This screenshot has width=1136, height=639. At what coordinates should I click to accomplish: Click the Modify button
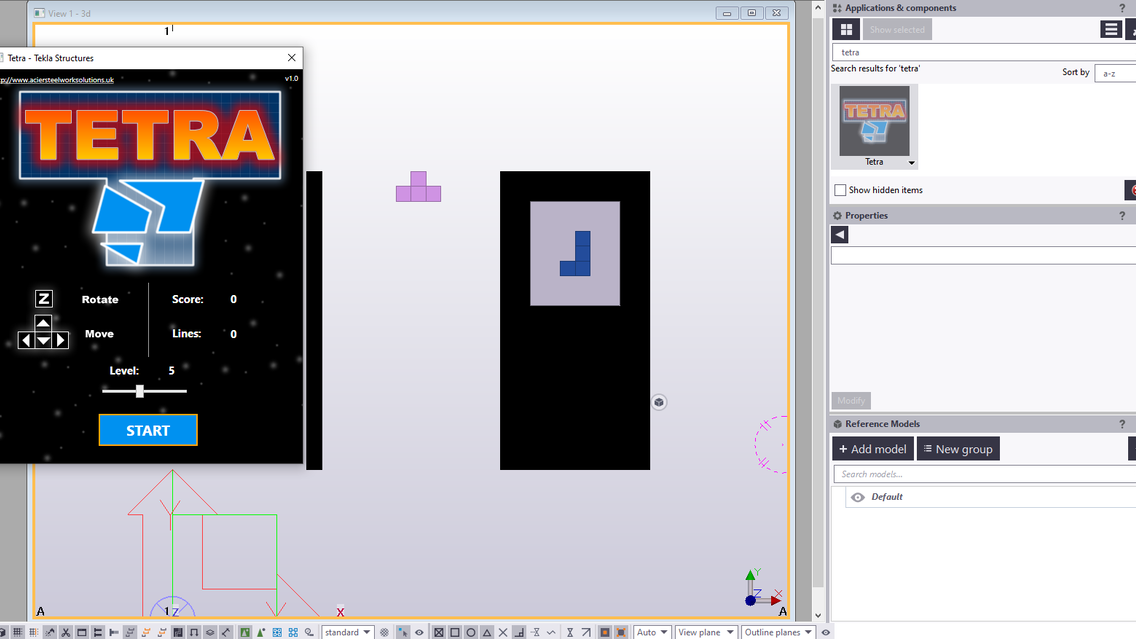click(x=851, y=401)
